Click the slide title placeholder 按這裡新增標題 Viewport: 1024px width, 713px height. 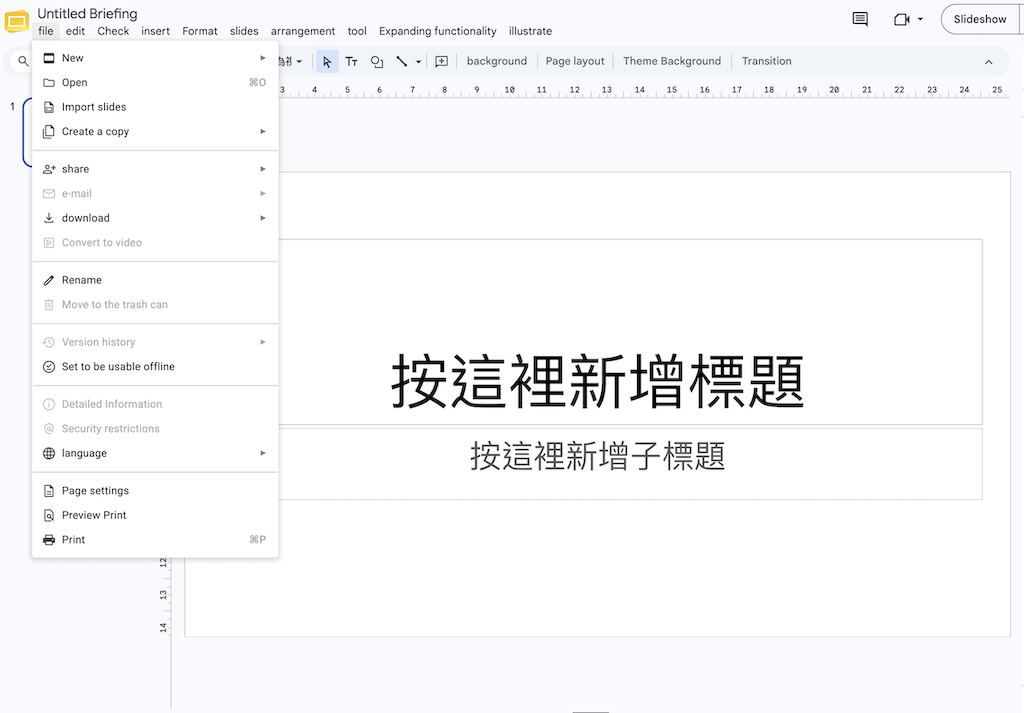click(597, 381)
